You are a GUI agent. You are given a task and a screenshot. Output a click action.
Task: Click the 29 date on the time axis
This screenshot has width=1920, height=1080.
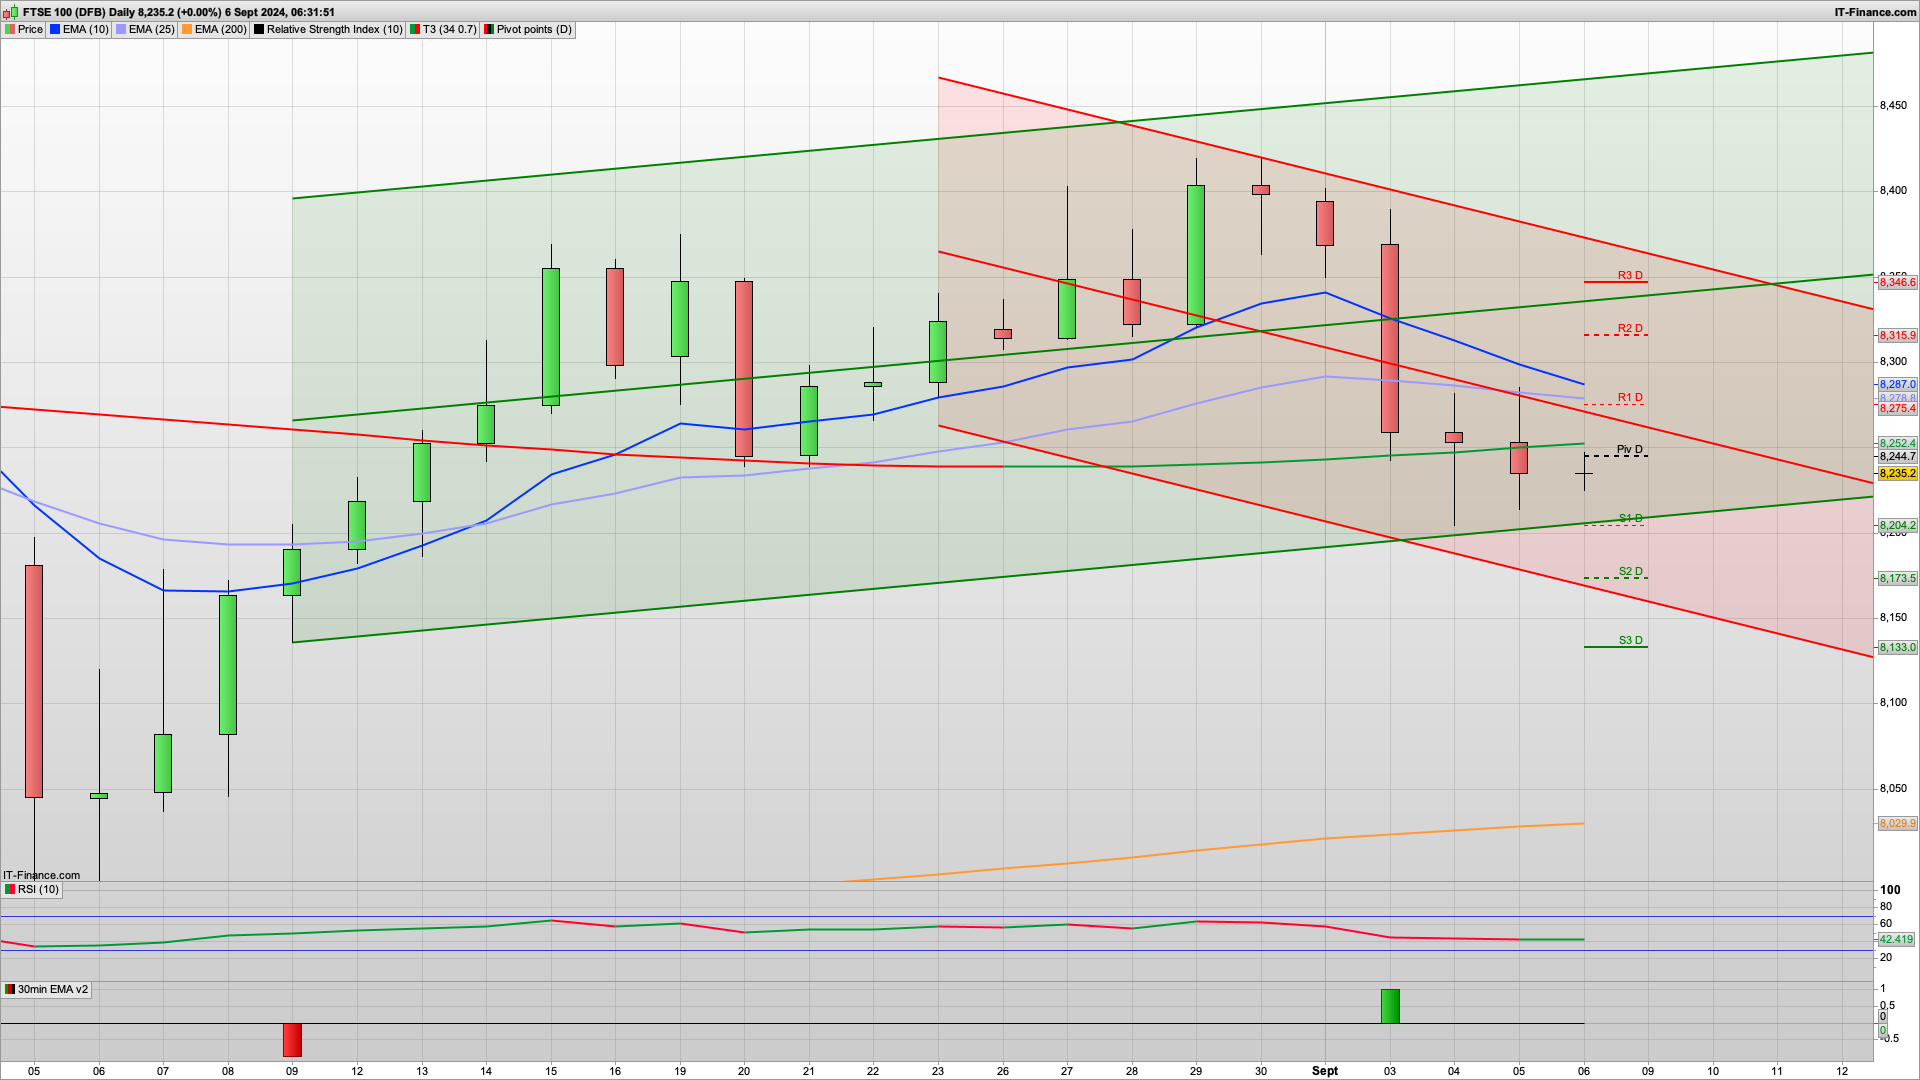[1196, 1070]
